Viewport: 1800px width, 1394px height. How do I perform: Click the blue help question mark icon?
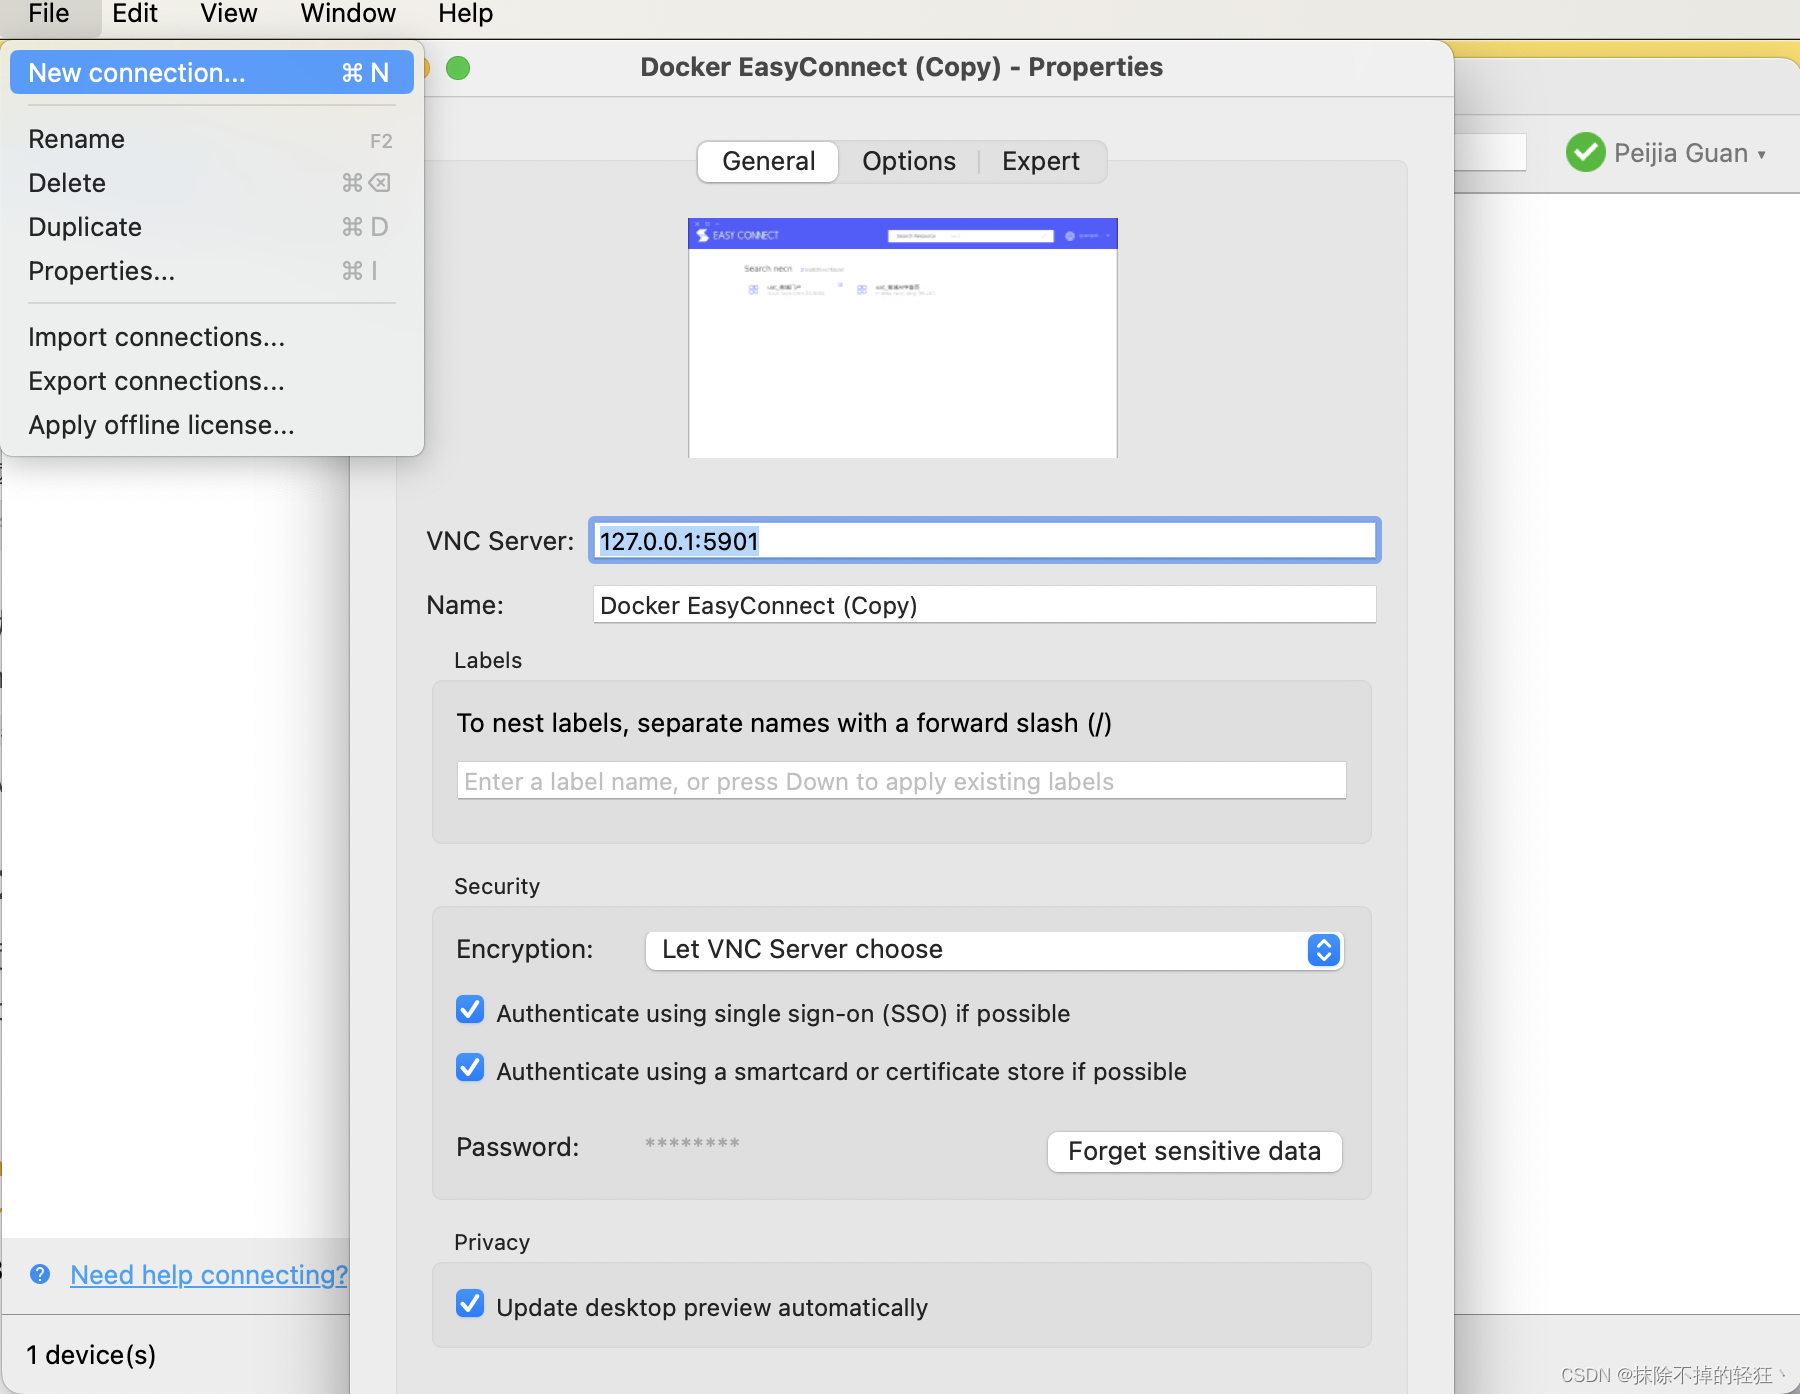click(40, 1274)
